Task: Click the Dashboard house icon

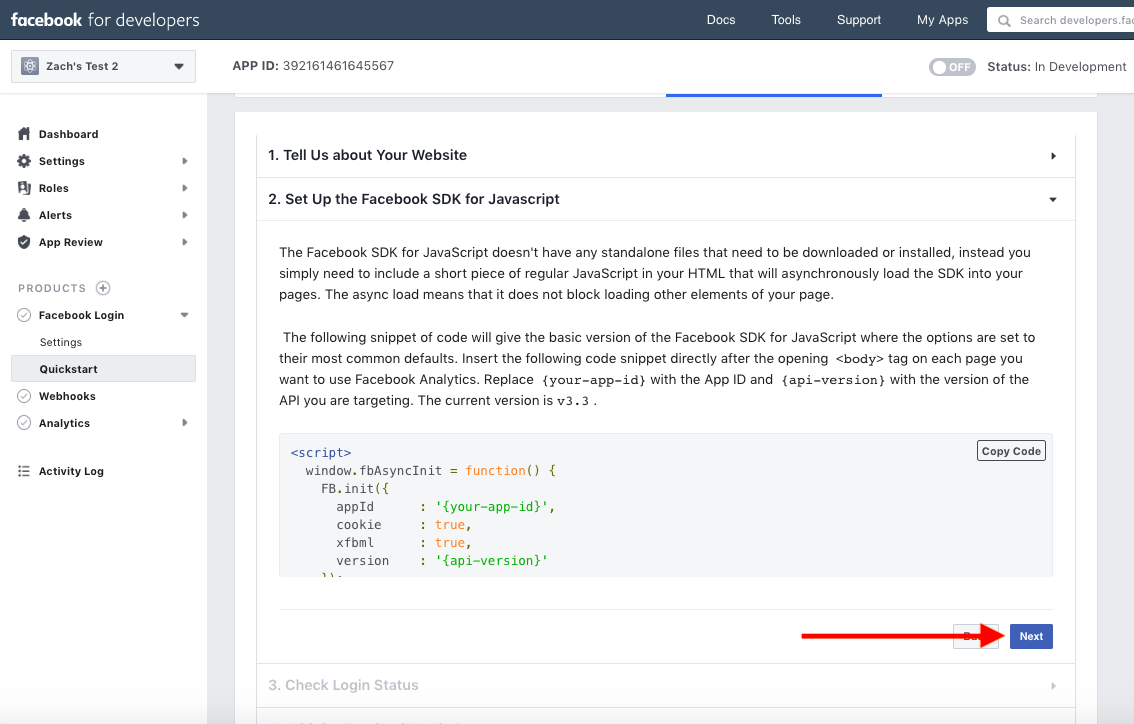Action: coord(24,134)
